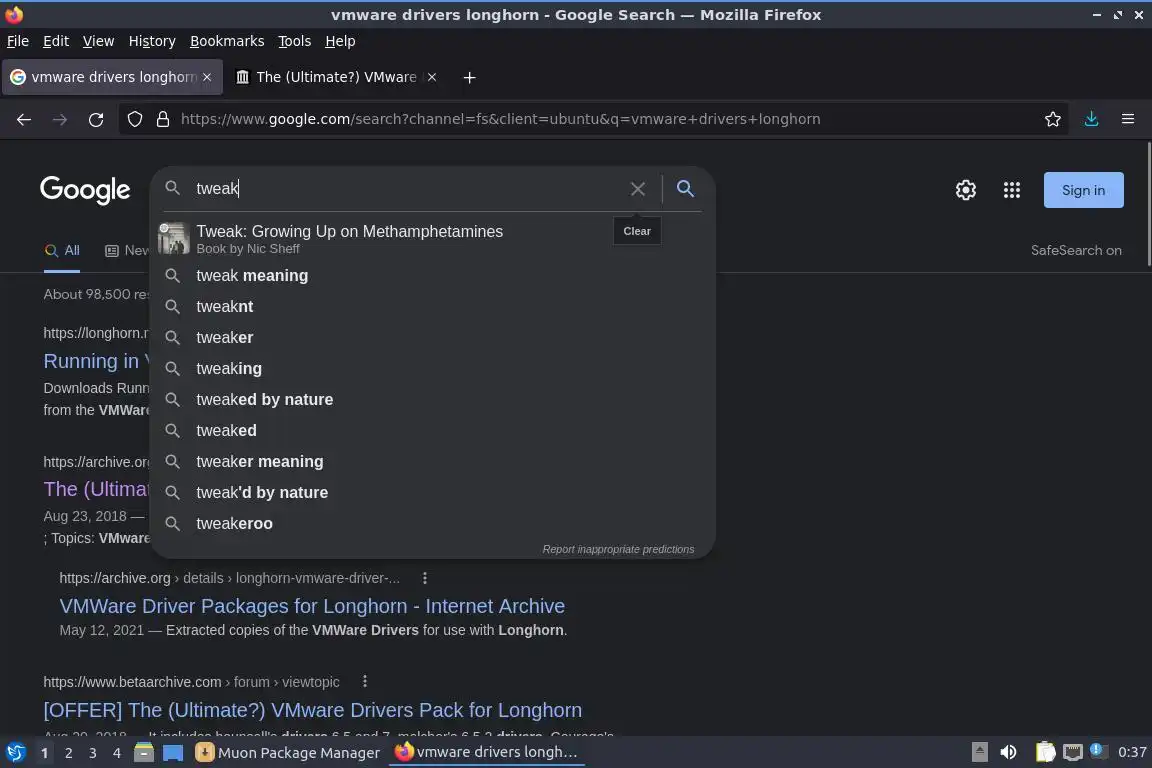Open a new tab with plus button

click(x=469, y=77)
